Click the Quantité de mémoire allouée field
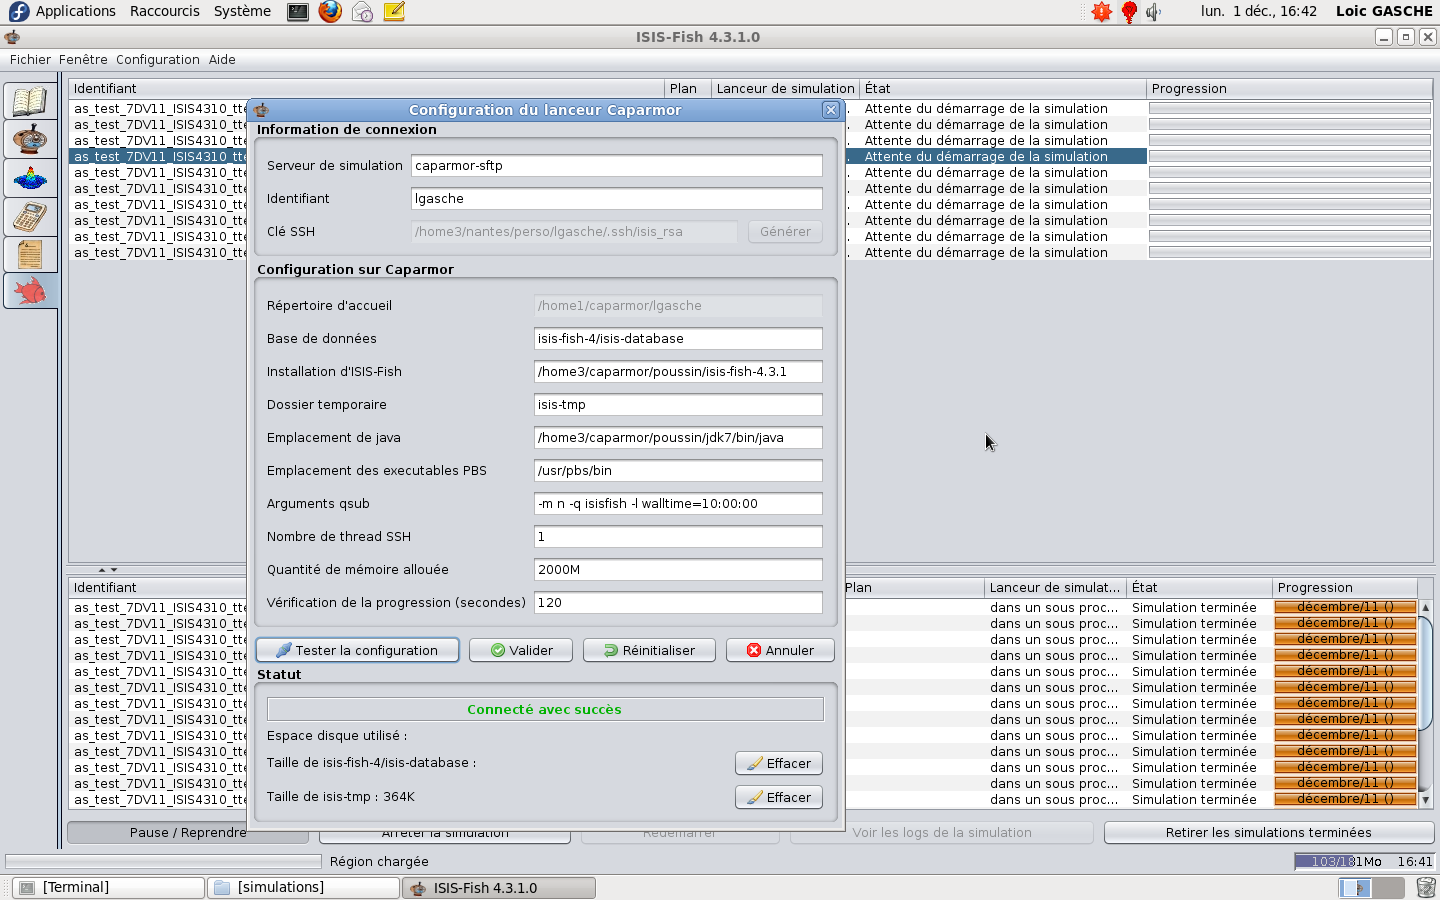 pyautogui.click(x=678, y=570)
